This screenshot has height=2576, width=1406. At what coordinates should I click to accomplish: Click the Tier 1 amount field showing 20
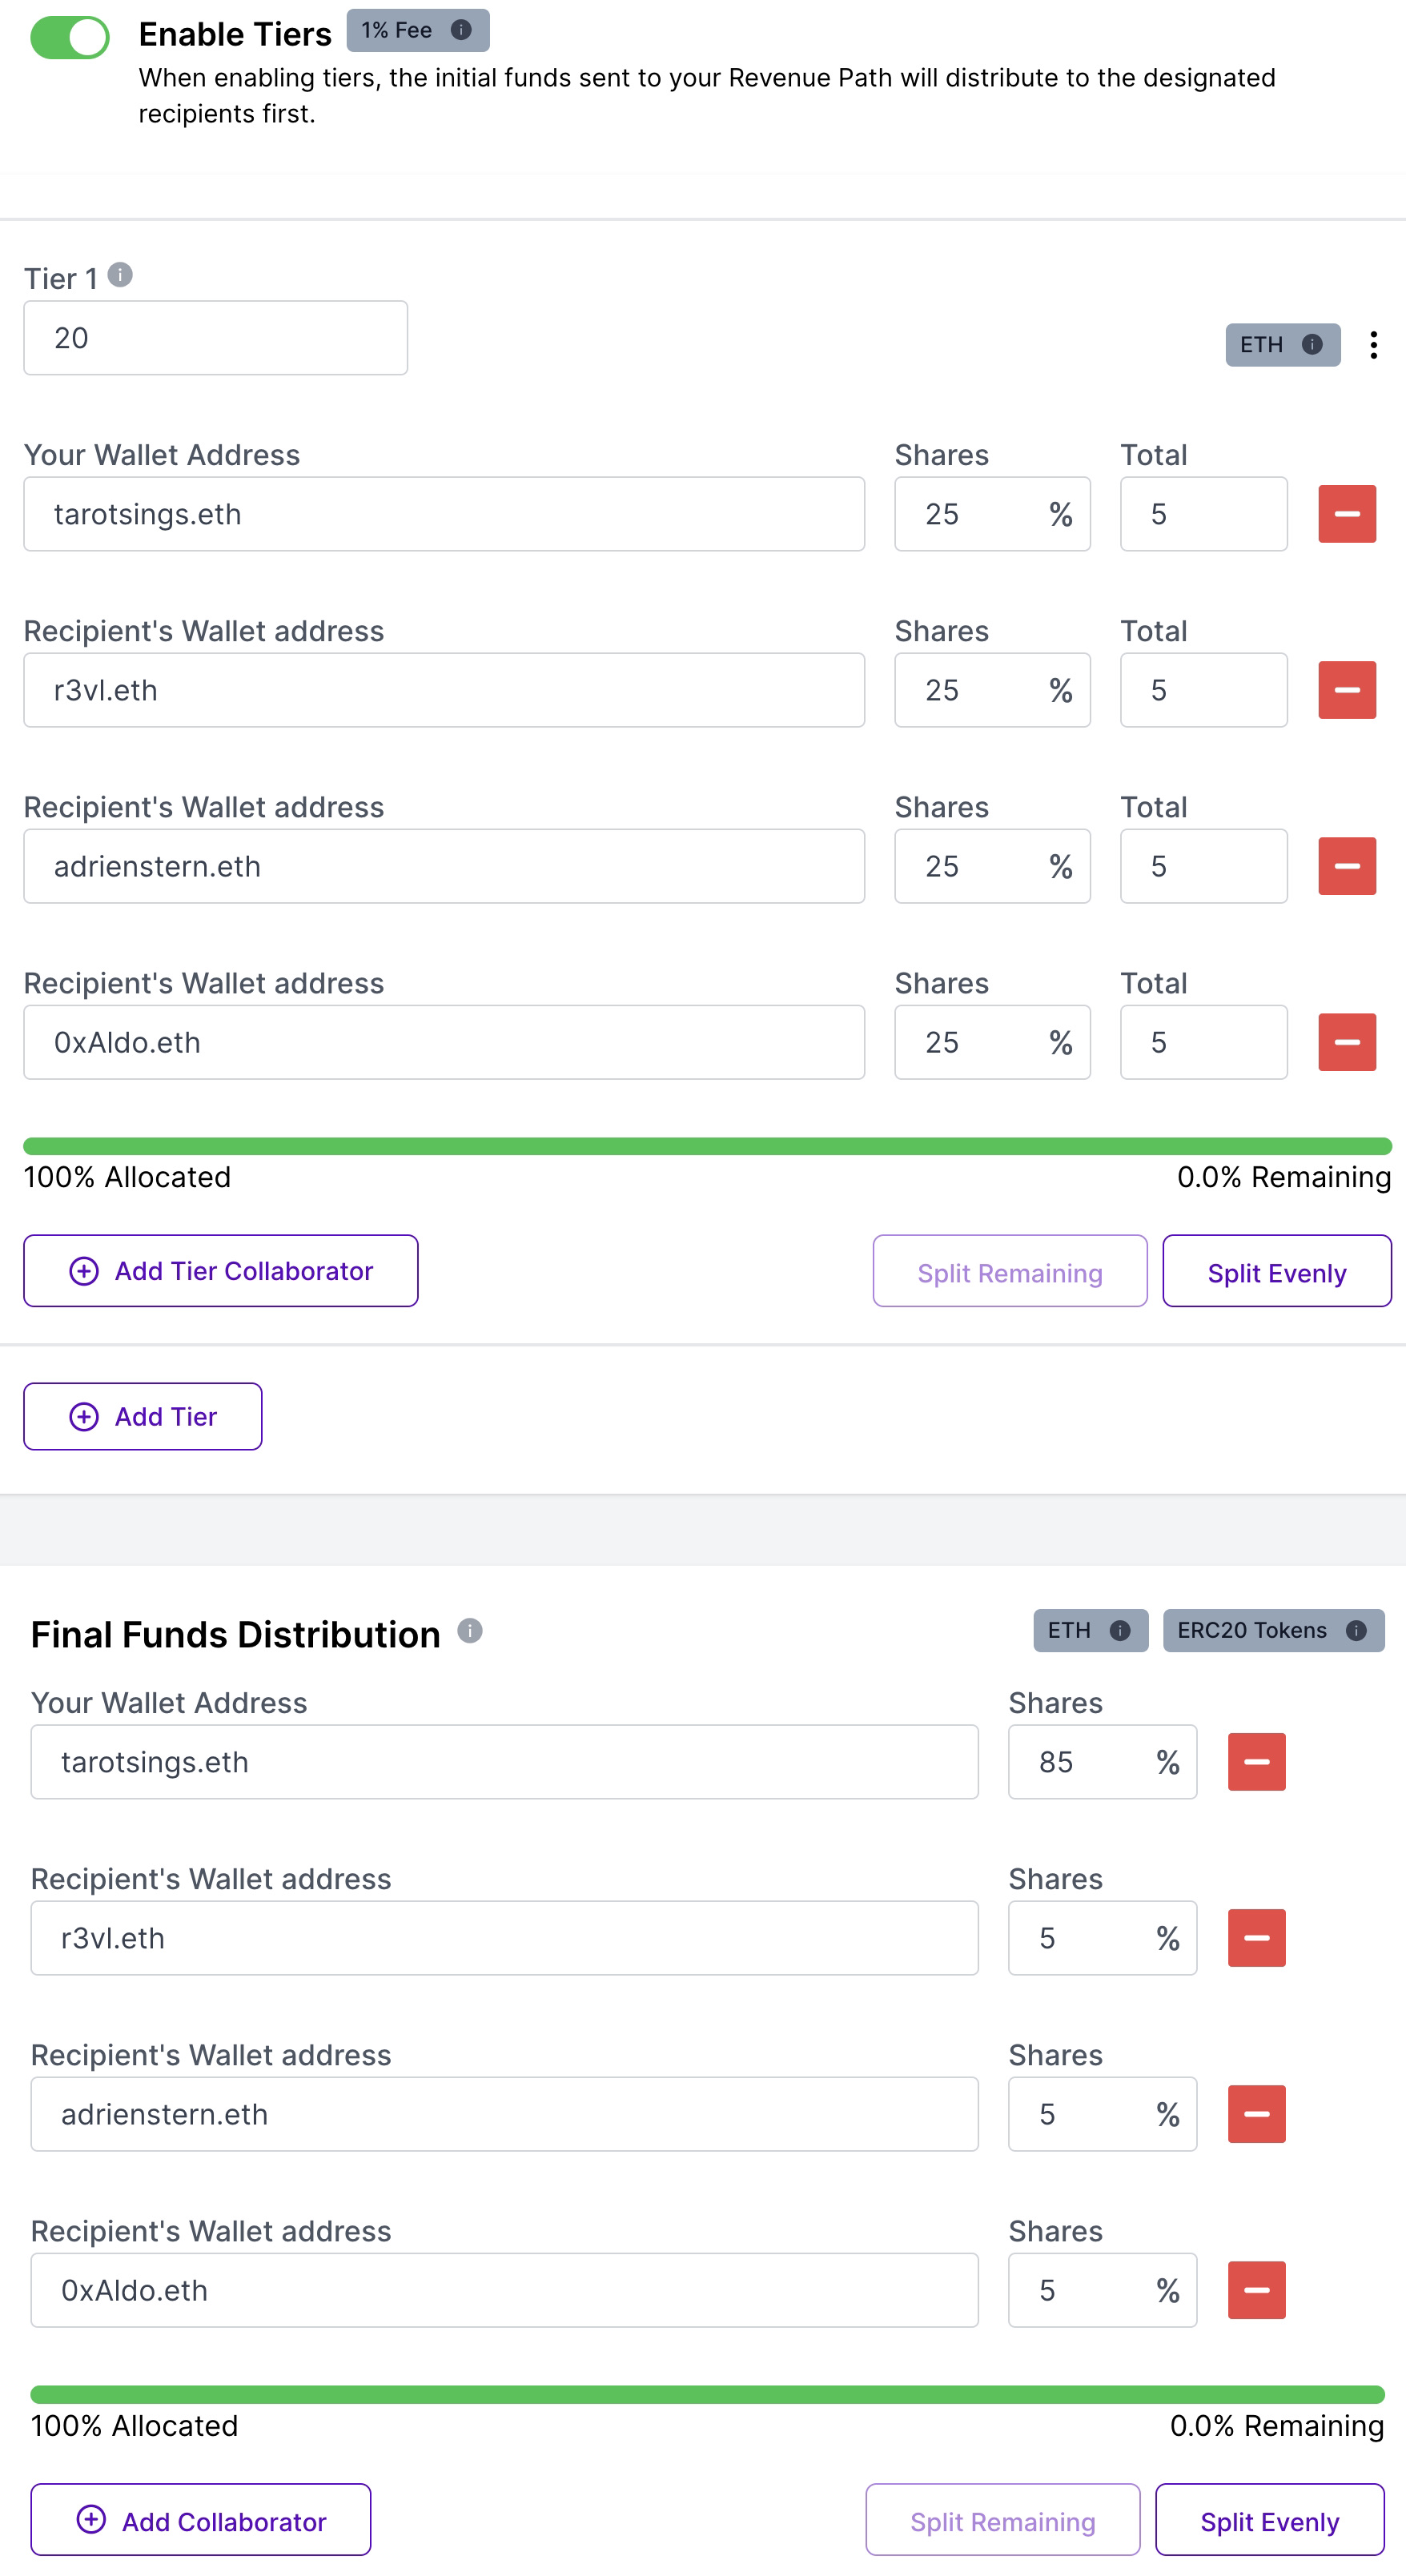[216, 338]
